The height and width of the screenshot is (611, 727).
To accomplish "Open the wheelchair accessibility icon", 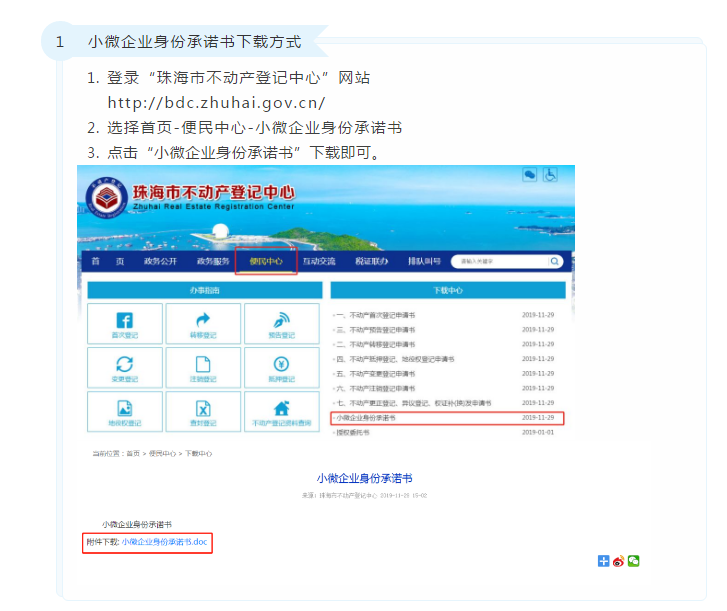I will [x=550, y=174].
